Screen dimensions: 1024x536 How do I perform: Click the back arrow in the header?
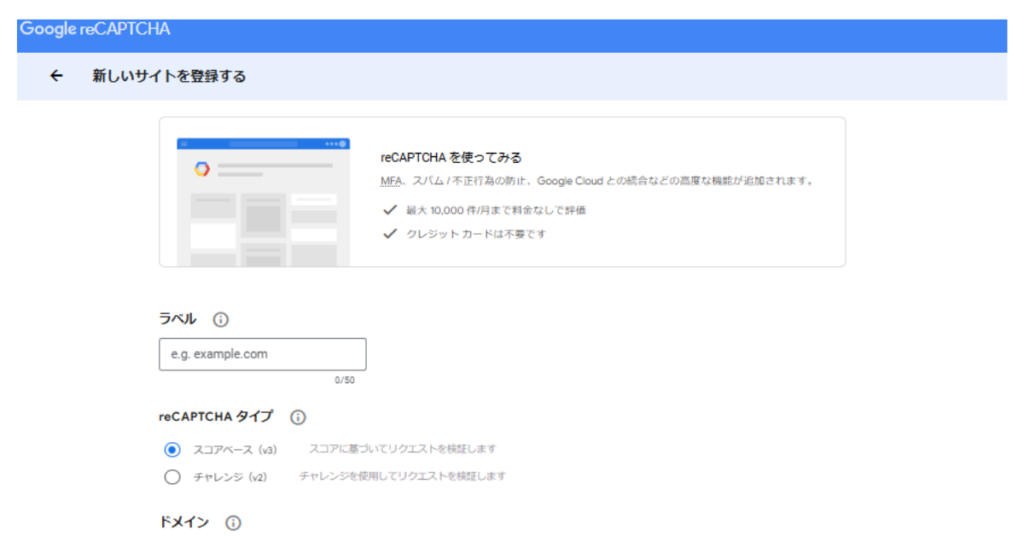pos(57,76)
